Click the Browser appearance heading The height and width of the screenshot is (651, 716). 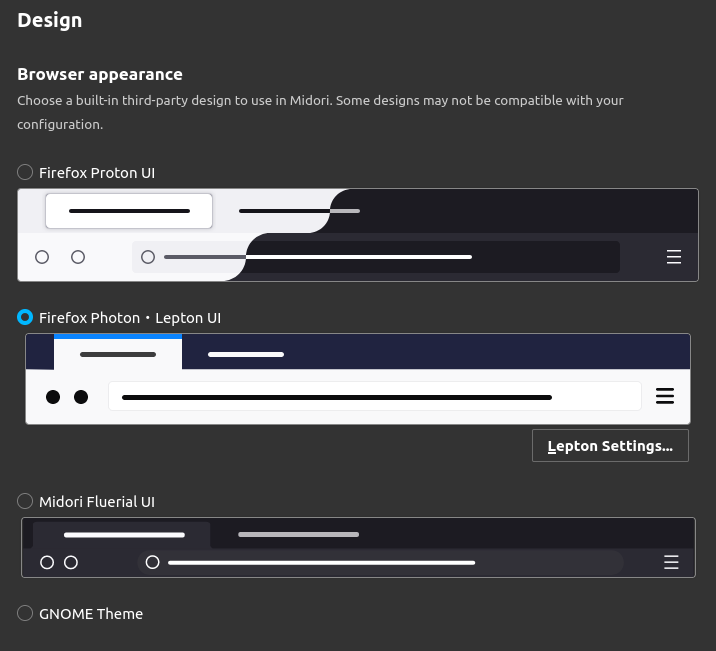coord(100,74)
